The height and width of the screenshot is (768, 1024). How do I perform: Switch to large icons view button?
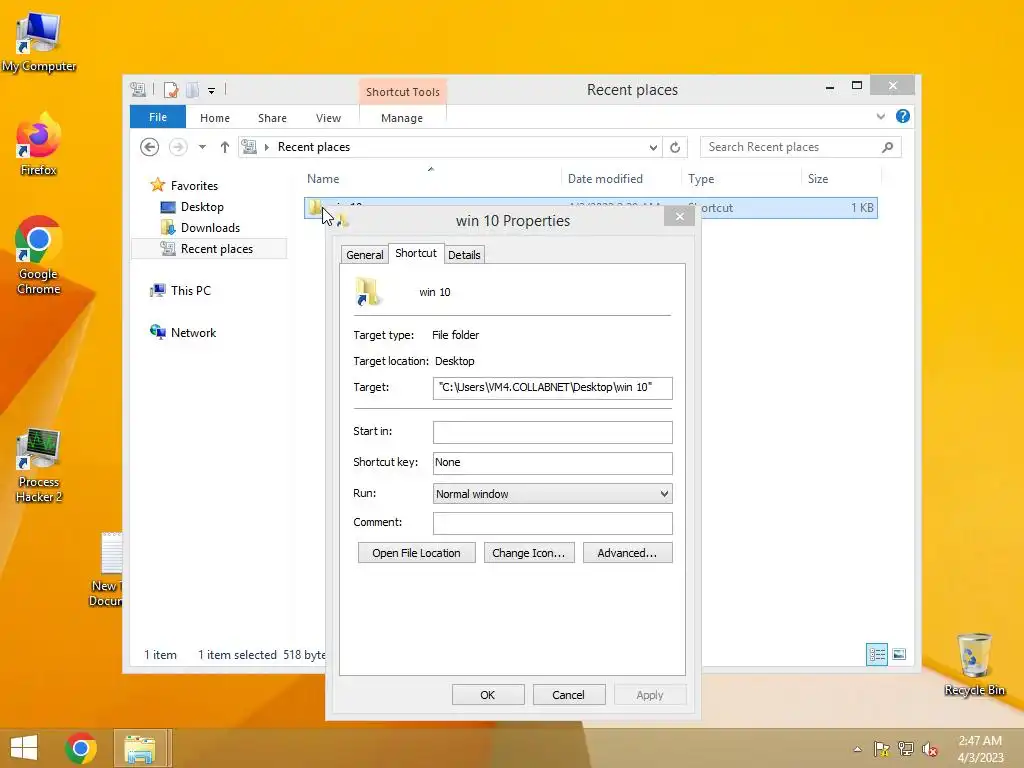(x=899, y=654)
